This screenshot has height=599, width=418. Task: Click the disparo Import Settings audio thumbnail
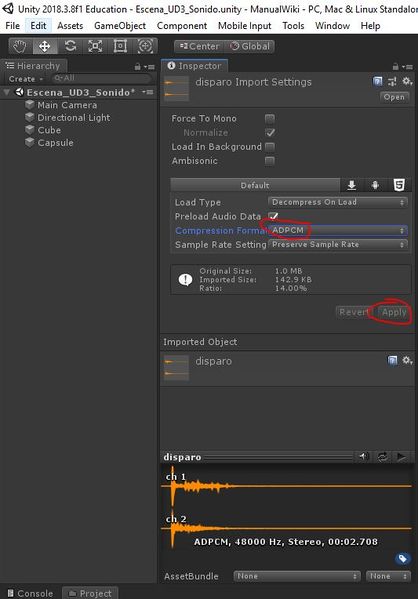(x=177, y=89)
